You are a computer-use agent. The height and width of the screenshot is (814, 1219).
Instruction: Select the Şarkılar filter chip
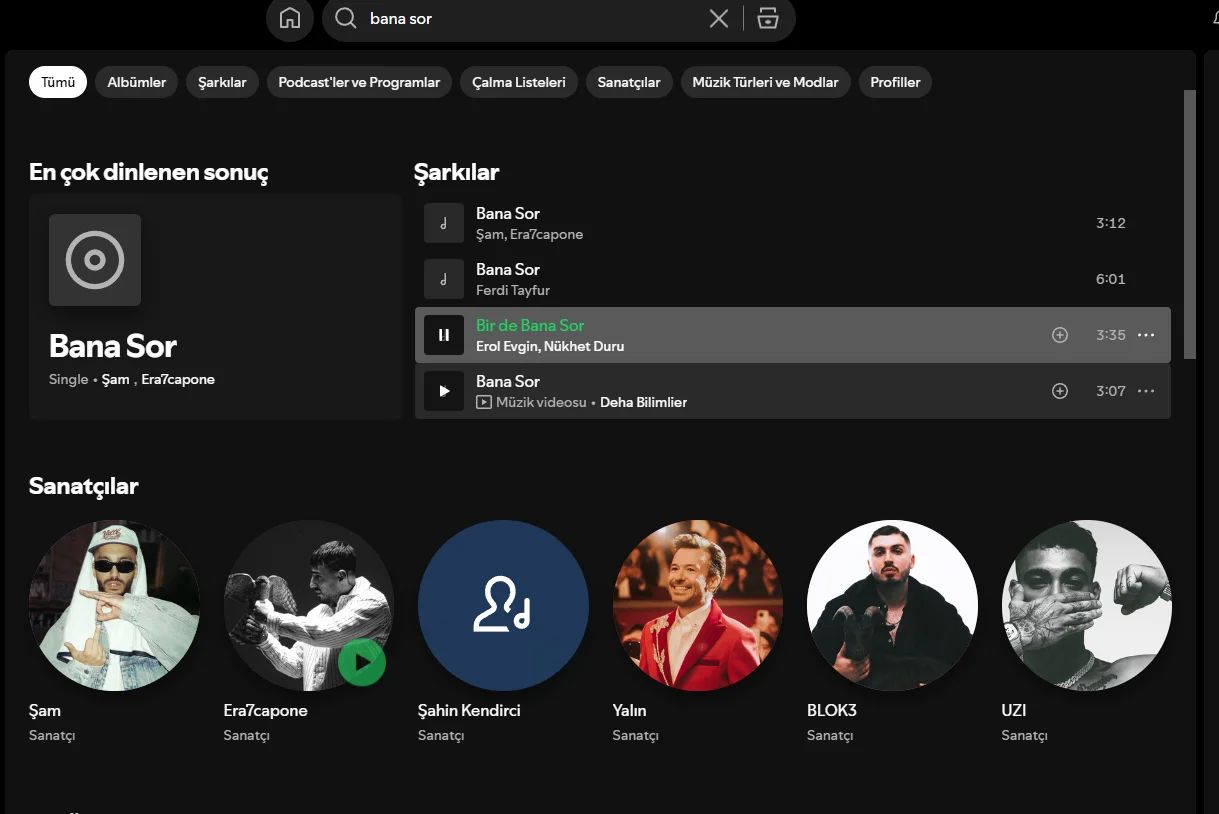tap(222, 82)
